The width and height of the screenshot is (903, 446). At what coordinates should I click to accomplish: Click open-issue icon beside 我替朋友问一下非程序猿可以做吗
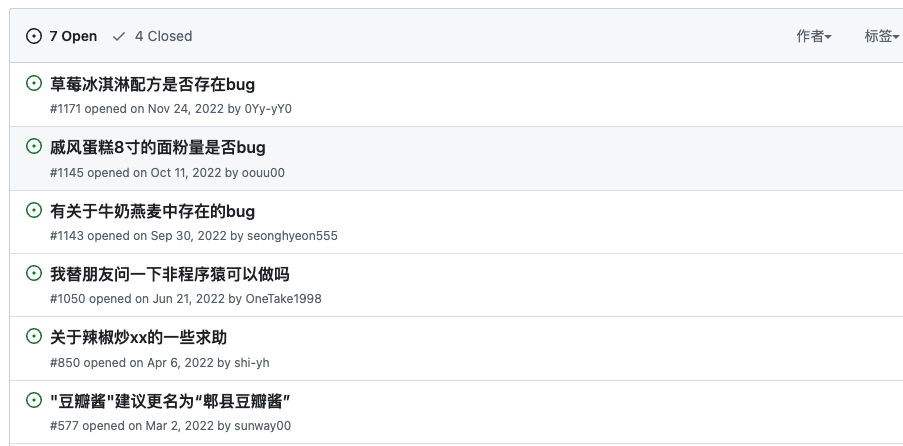coord(34,274)
